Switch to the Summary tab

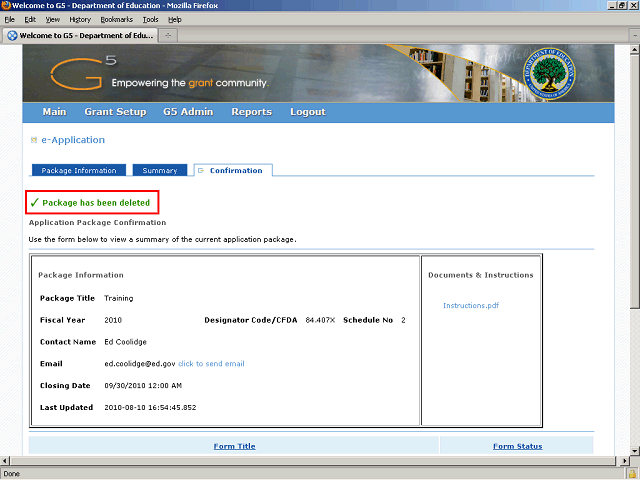[160, 170]
